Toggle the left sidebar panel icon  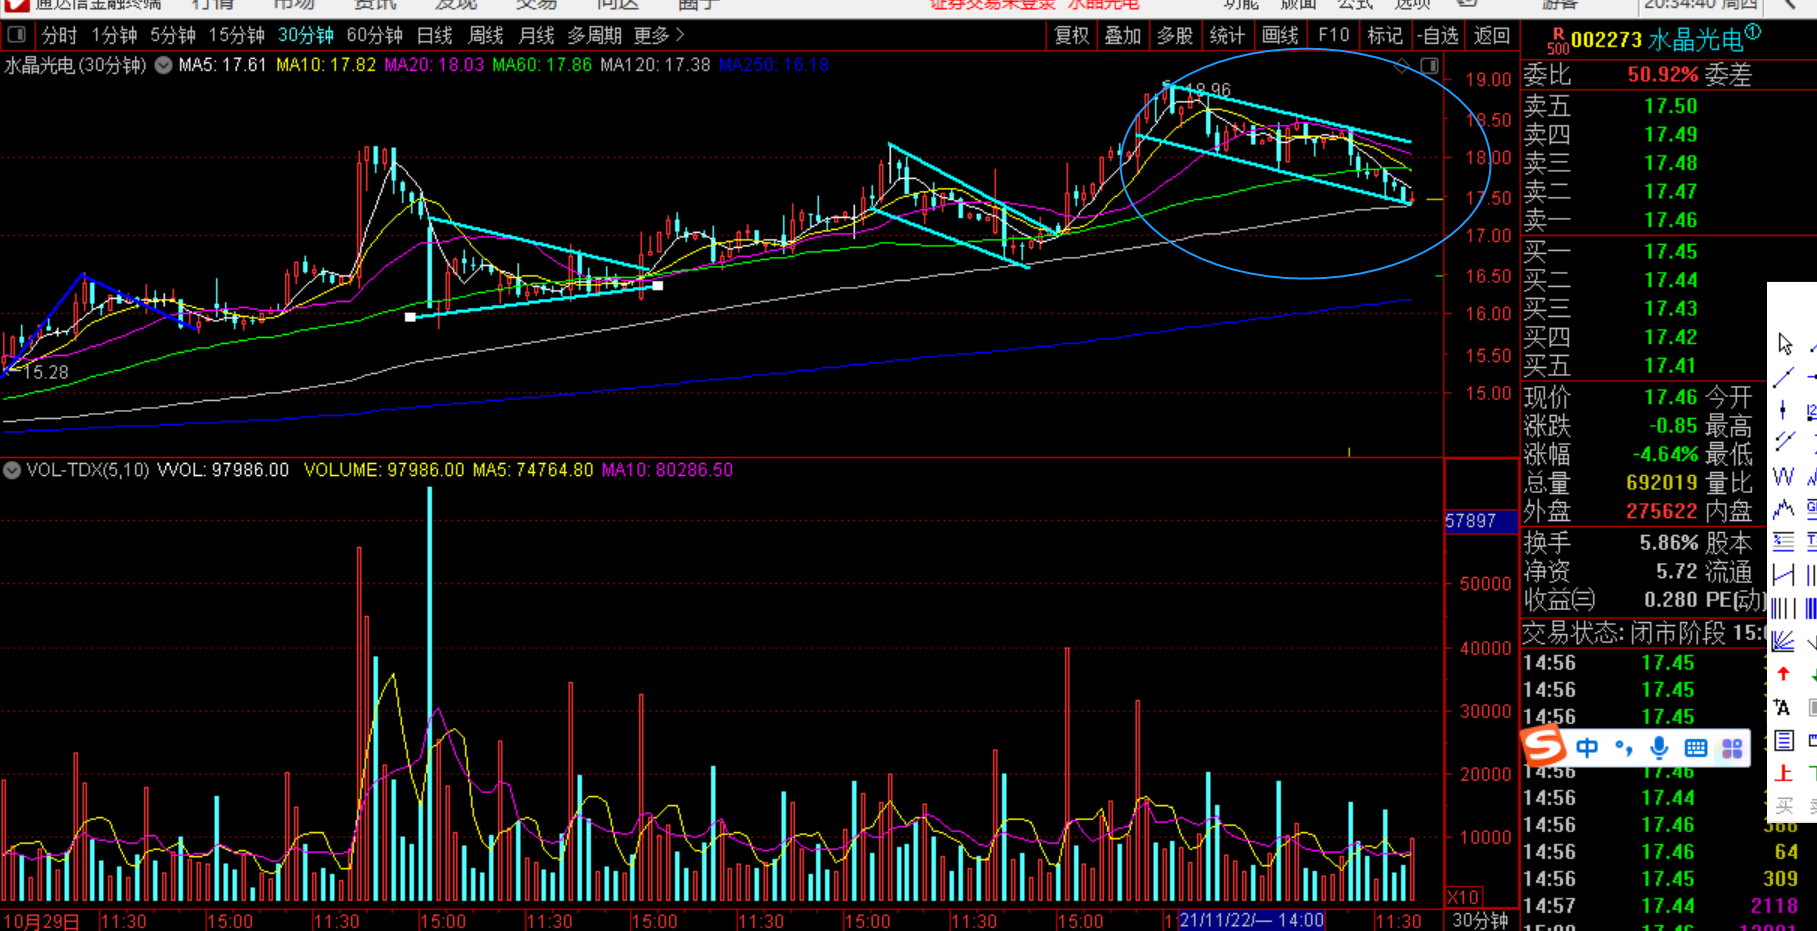tap(17, 35)
